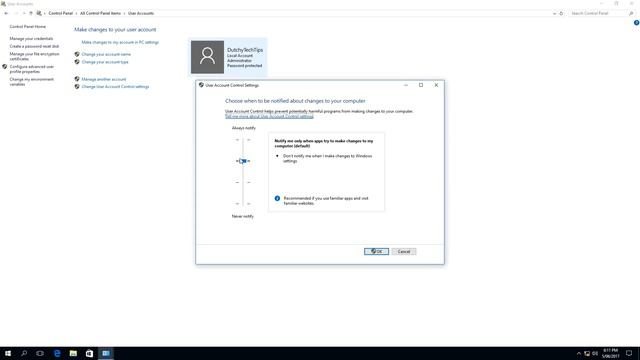Click OK in User Account Control Settings
The height and width of the screenshot is (360, 640).
tap(376, 251)
